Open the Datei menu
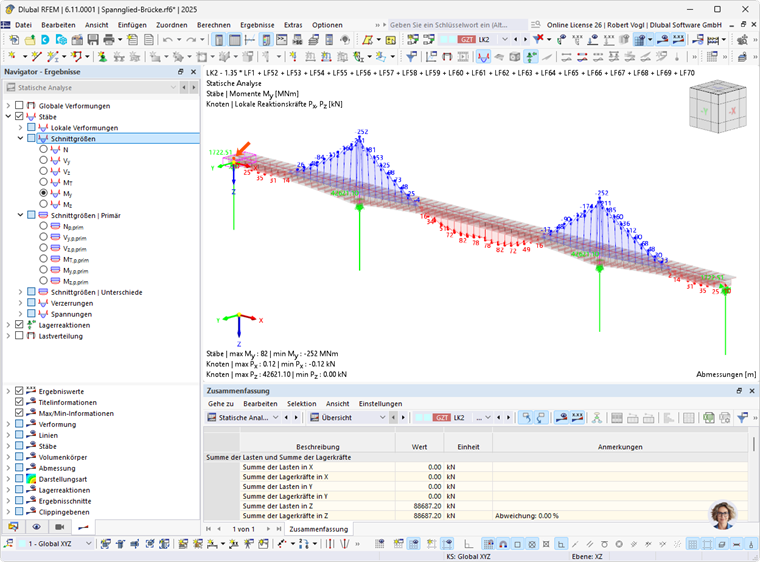 [23, 25]
